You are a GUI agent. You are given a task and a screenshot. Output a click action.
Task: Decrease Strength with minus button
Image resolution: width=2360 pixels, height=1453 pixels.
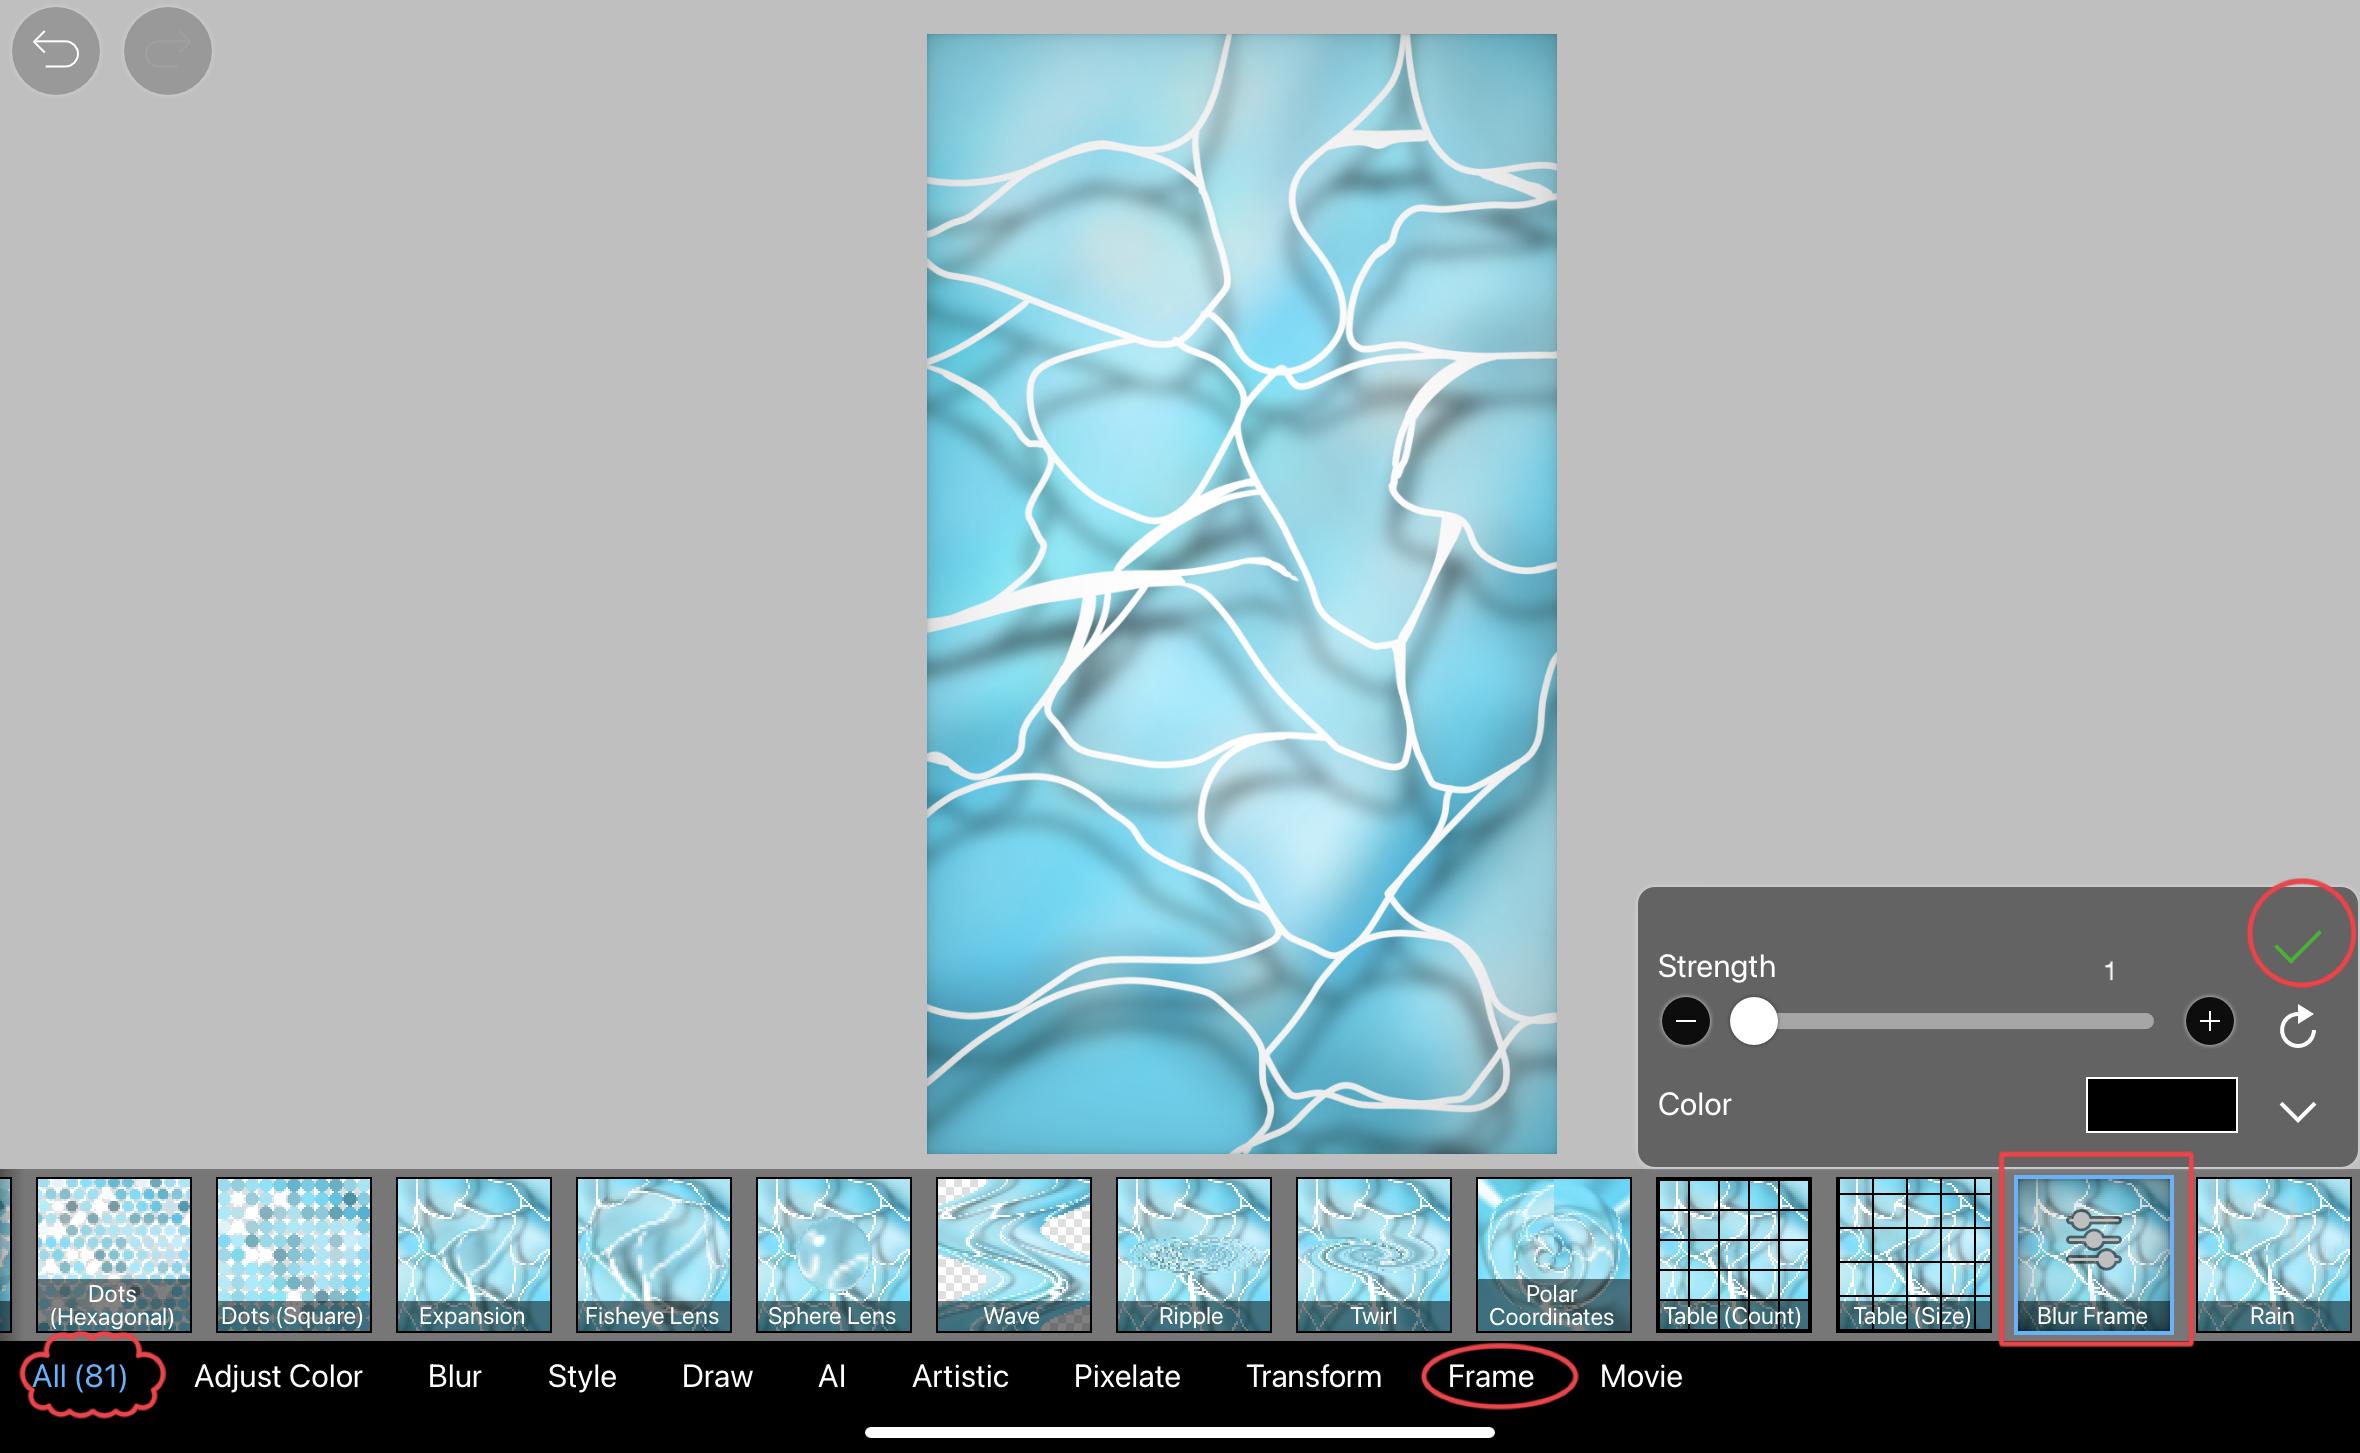coord(1685,1021)
